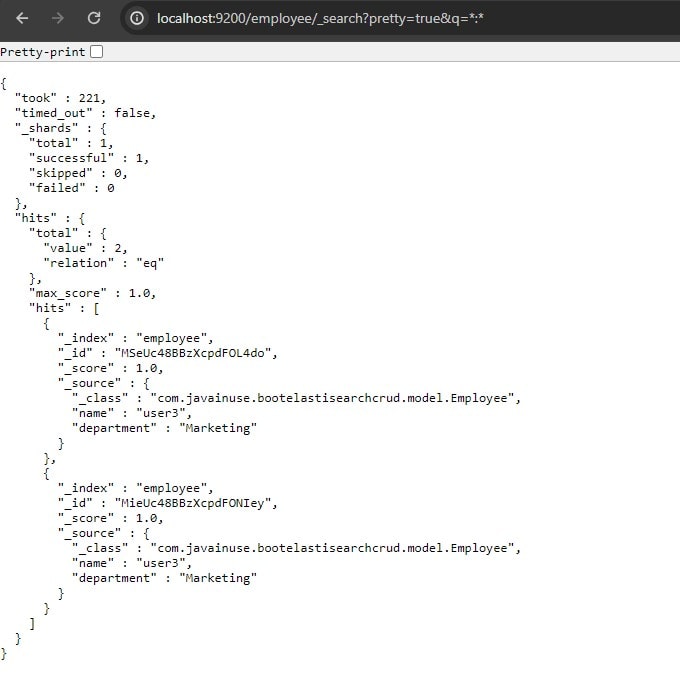
Task: Click the first hit's "department" : "Marketing"
Action: pyautogui.click(x=164, y=428)
